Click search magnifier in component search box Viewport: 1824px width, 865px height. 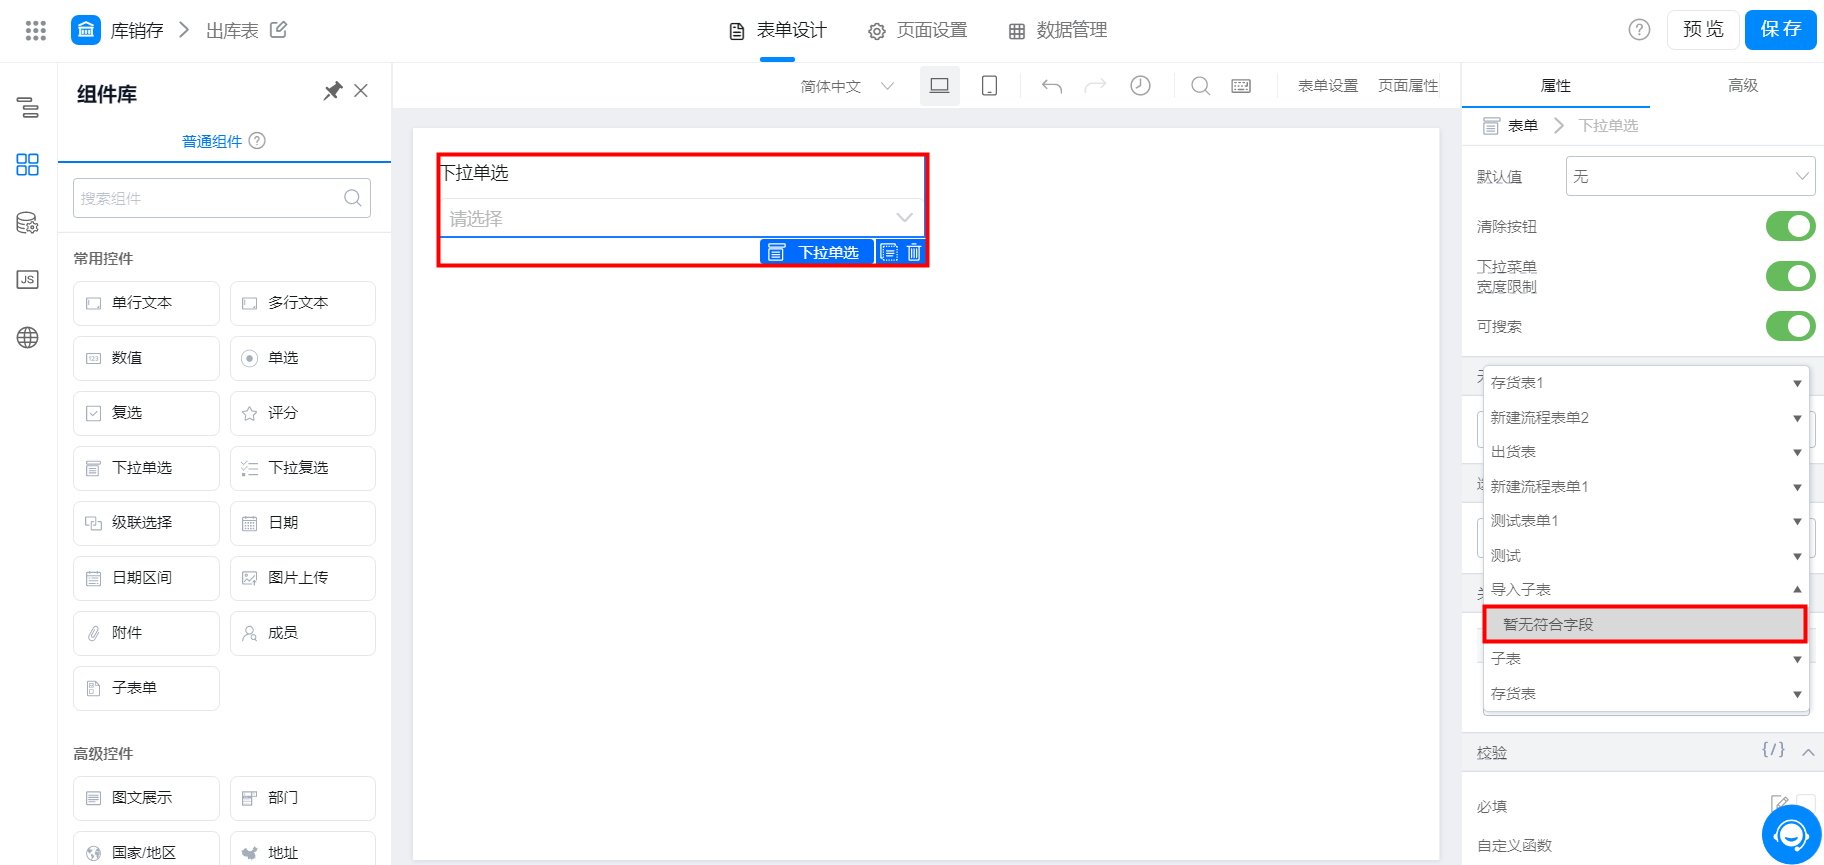pos(352,198)
